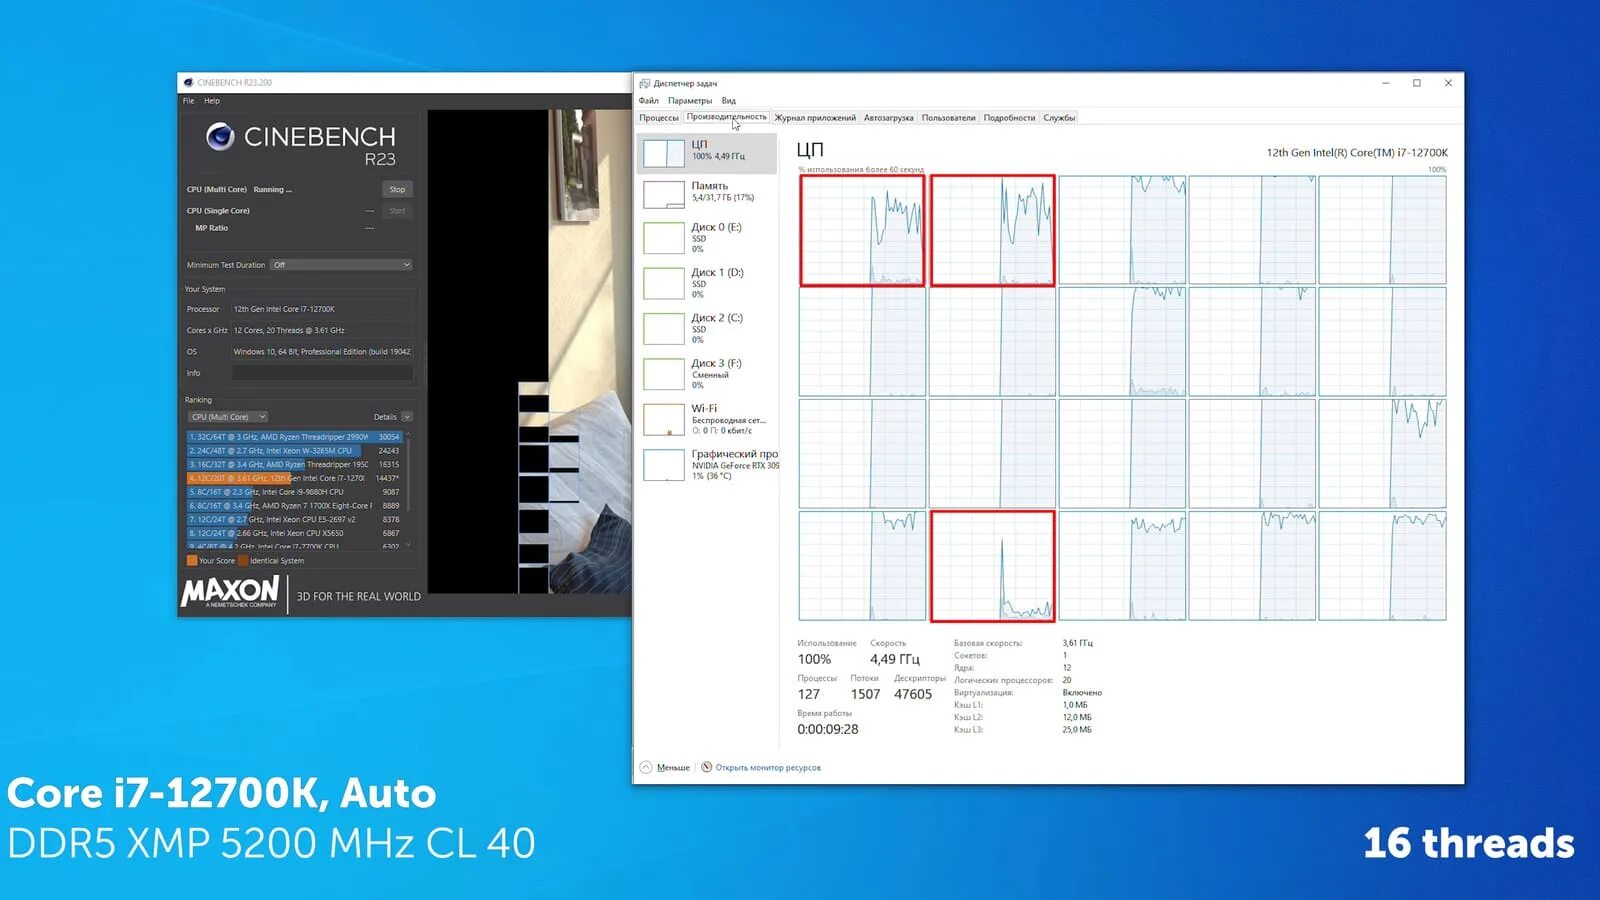Click the Ranking list vertical scrollbar

[x=408, y=490]
